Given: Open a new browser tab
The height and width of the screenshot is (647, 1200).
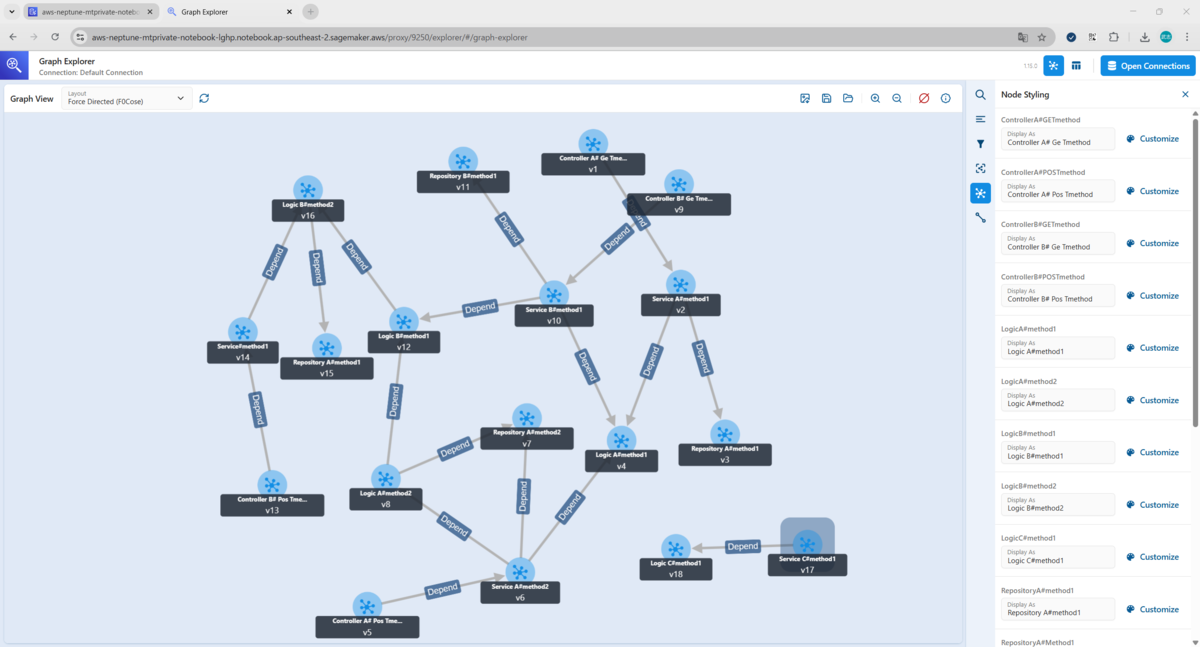Looking at the screenshot, I should (x=311, y=12).
